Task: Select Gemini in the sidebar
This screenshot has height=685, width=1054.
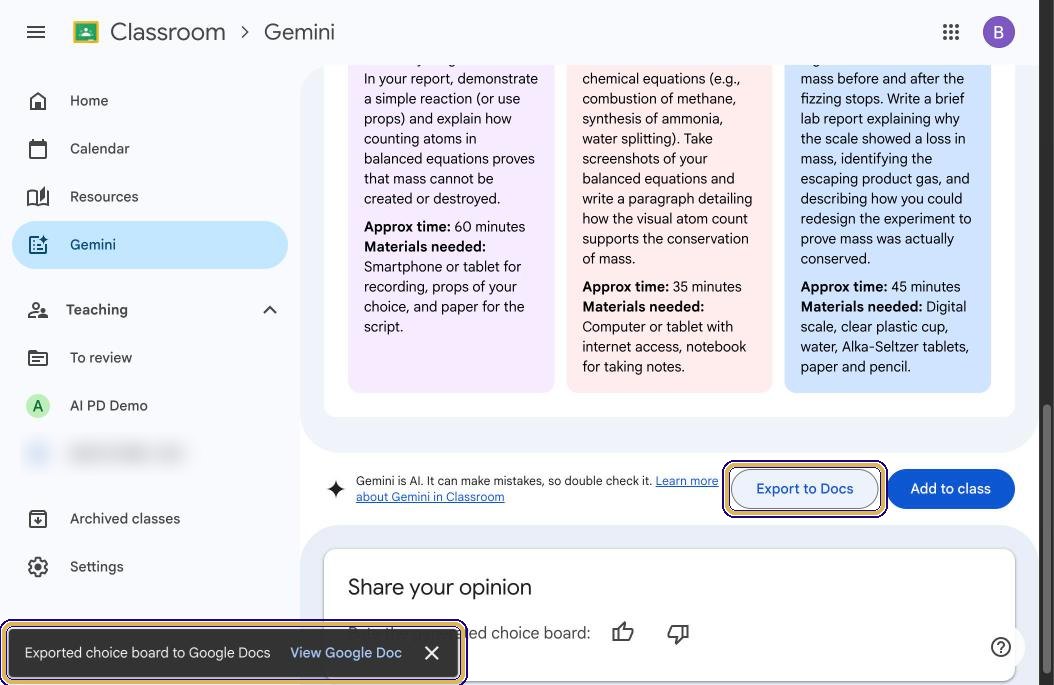Action: 150,245
